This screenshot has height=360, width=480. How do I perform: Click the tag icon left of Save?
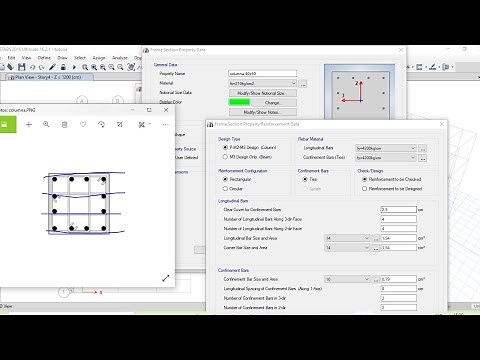[10, 67]
